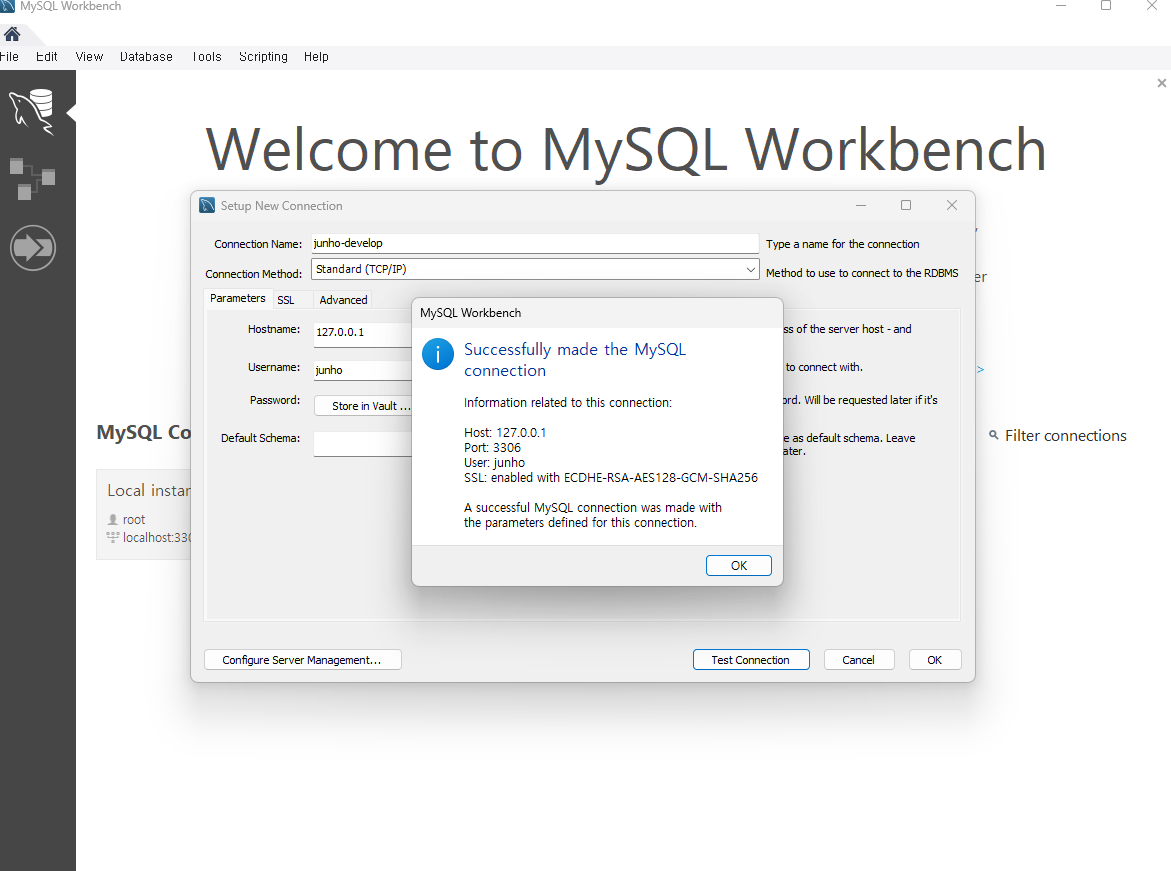Open the Connection Method dropdown
This screenshot has width=1171, height=871.
(750, 269)
